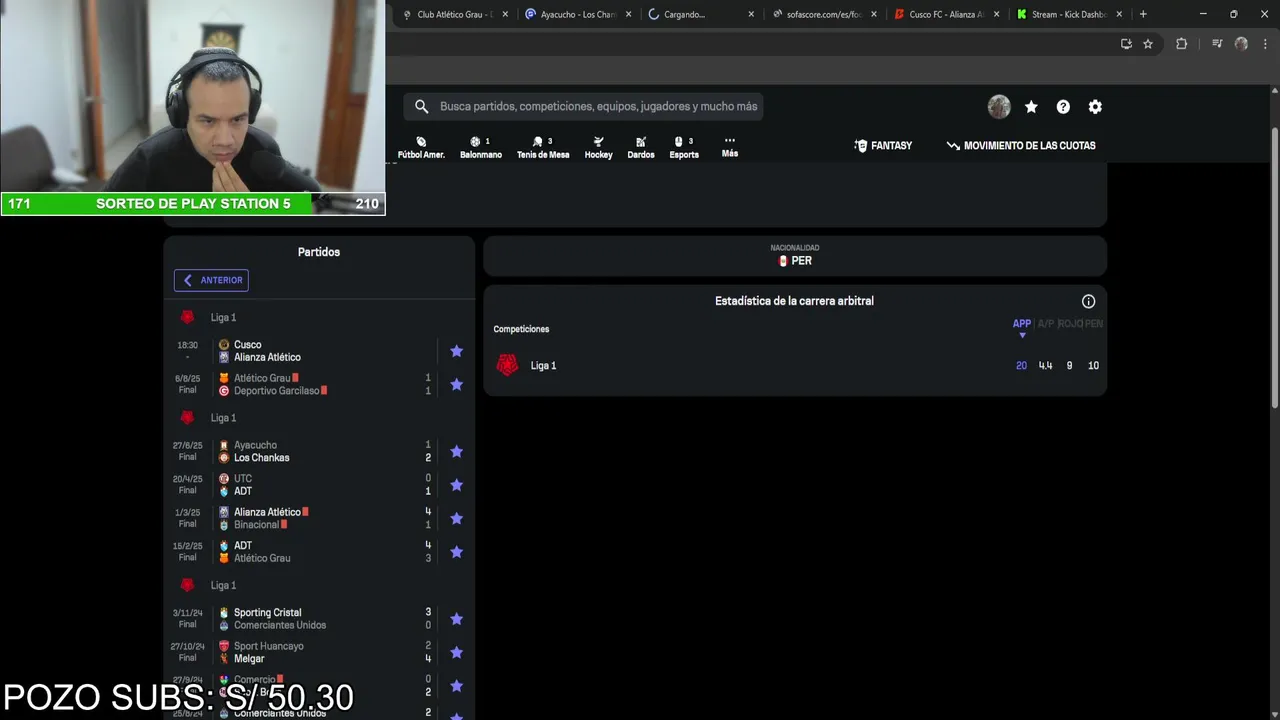The width and height of the screenshot is (1280, 720).
Task: Click the 'Binacional' team name
Action: (256, 525)
